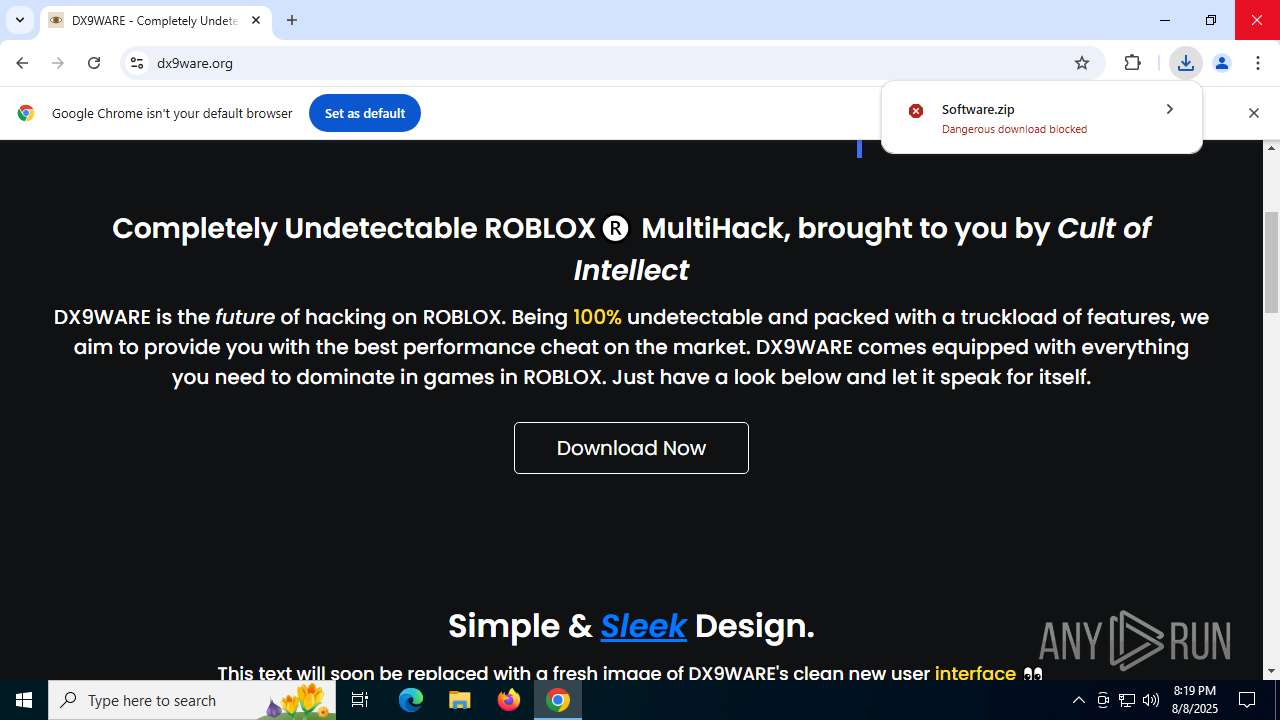Viewport: 1280px width, 720px height.
Task: Open the Chrome profile icon
Action: point(1222,63)
